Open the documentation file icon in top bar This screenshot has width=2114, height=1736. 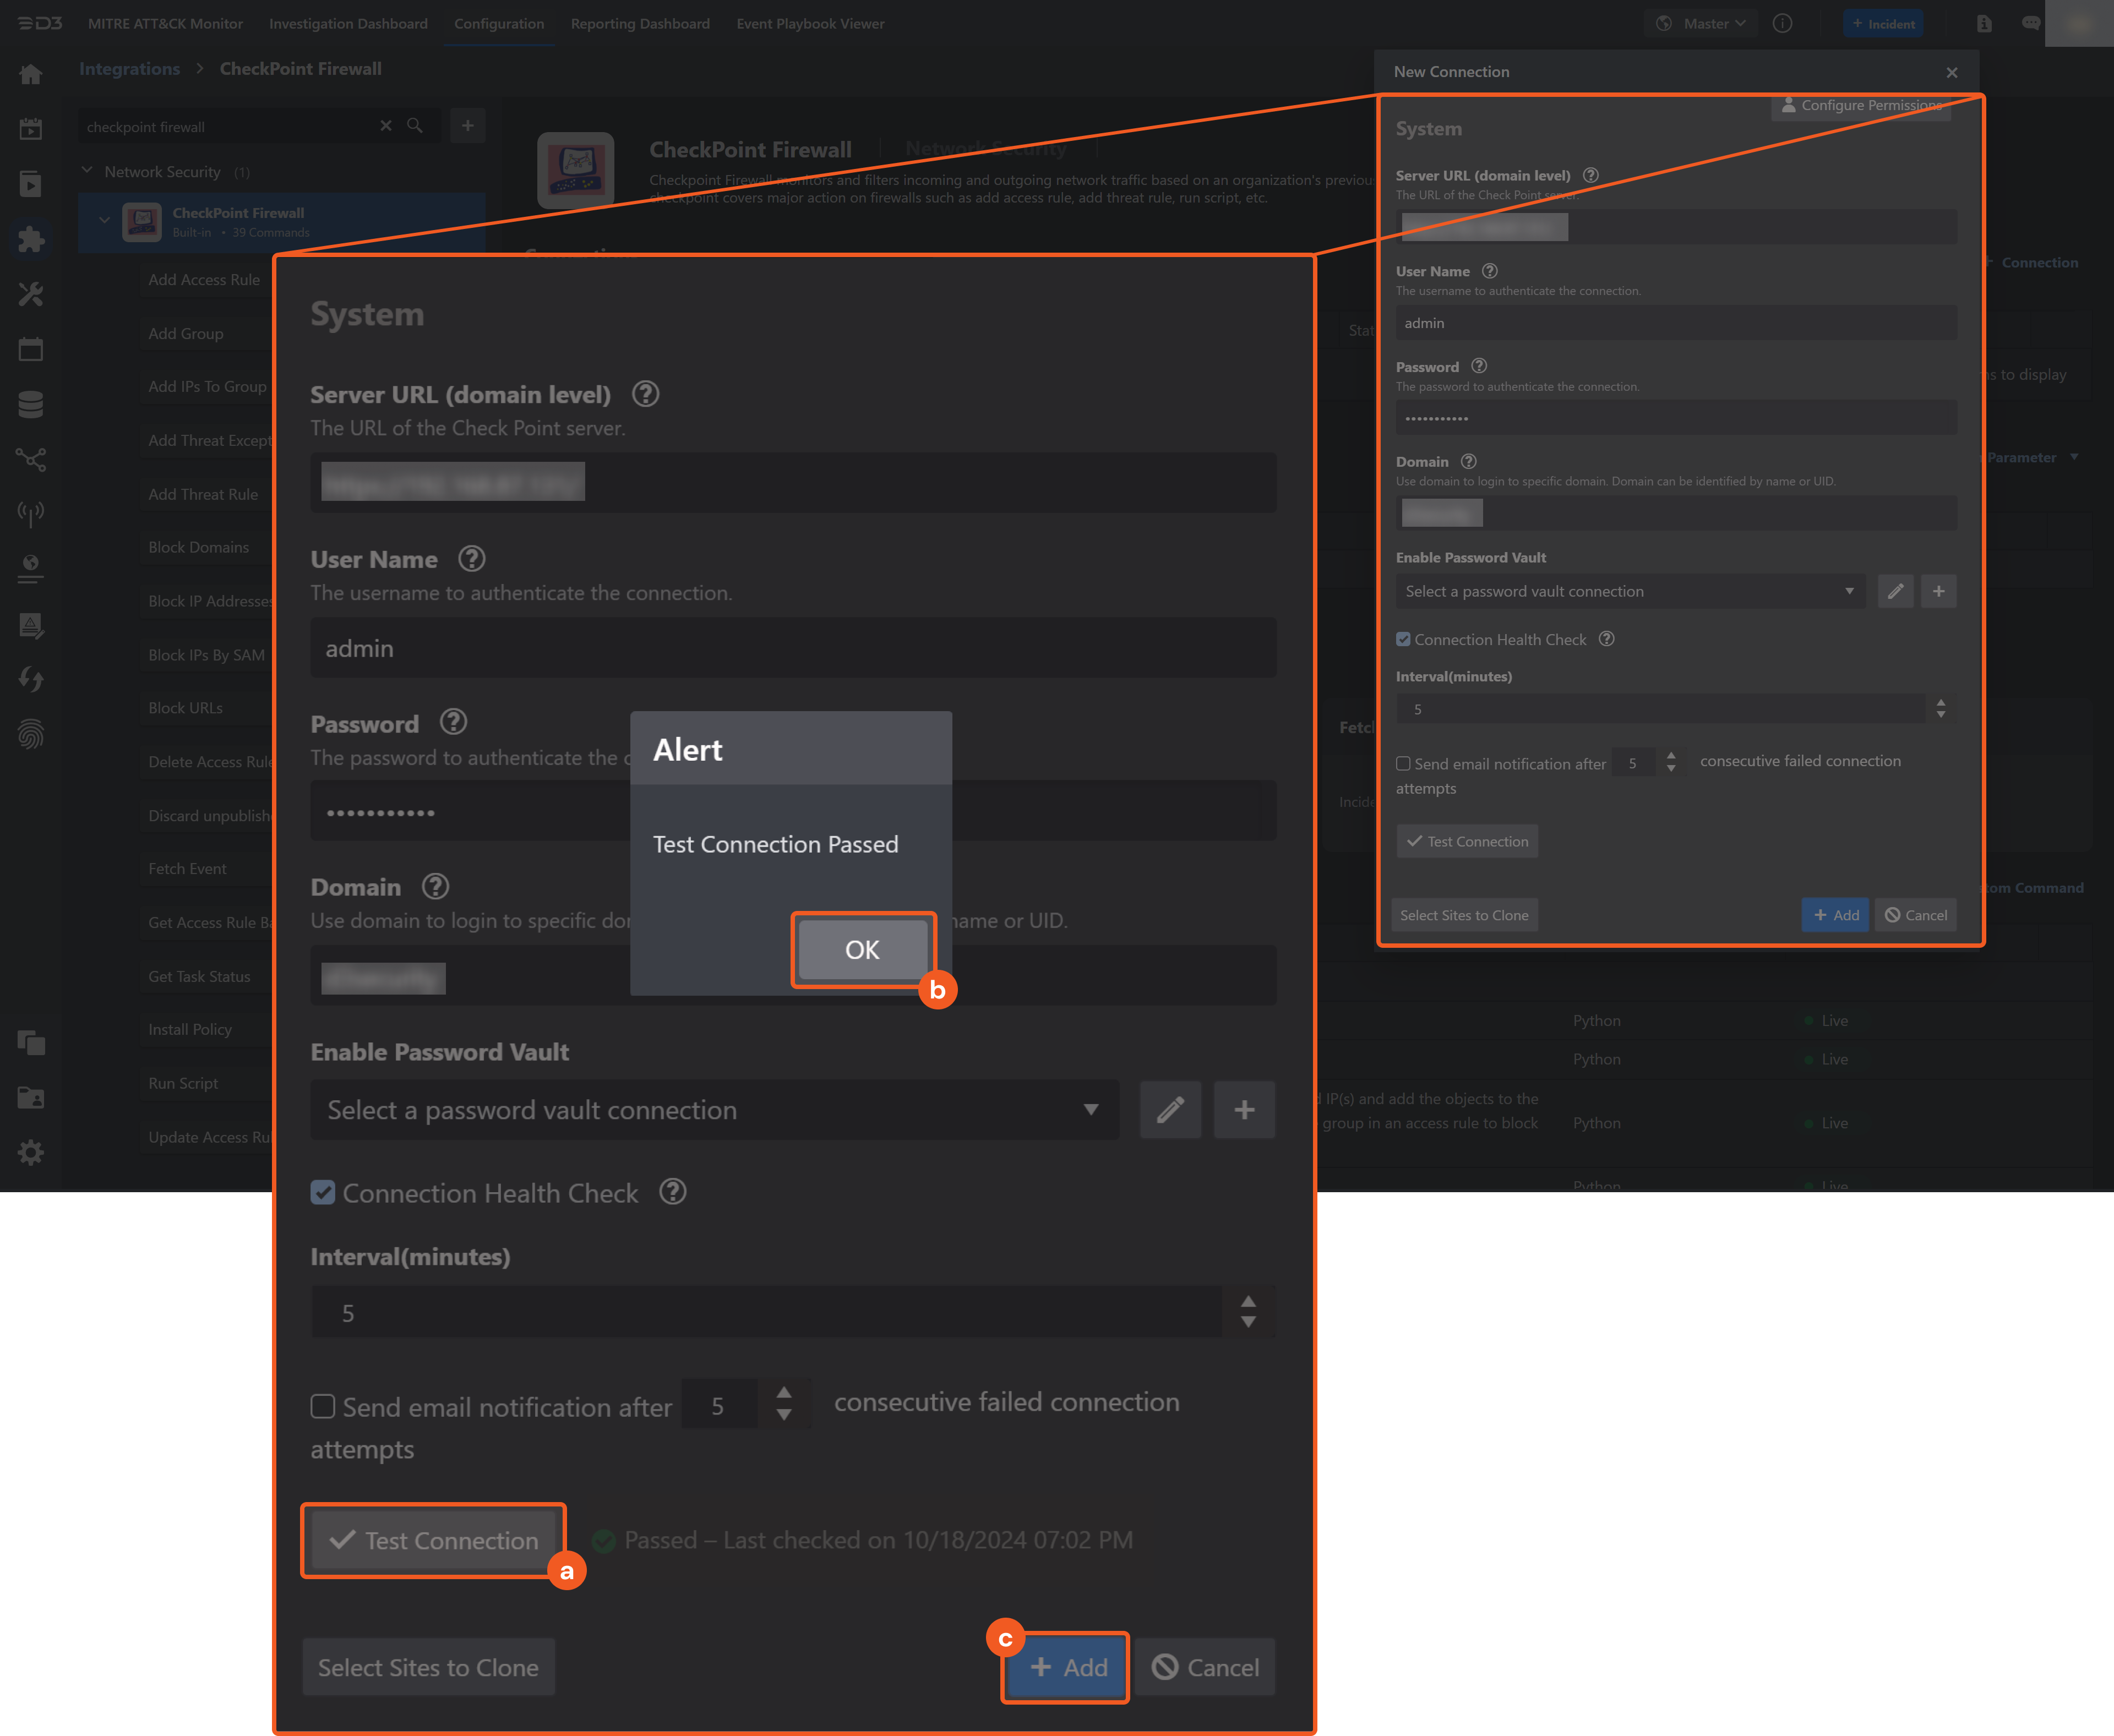[1984, 23]
